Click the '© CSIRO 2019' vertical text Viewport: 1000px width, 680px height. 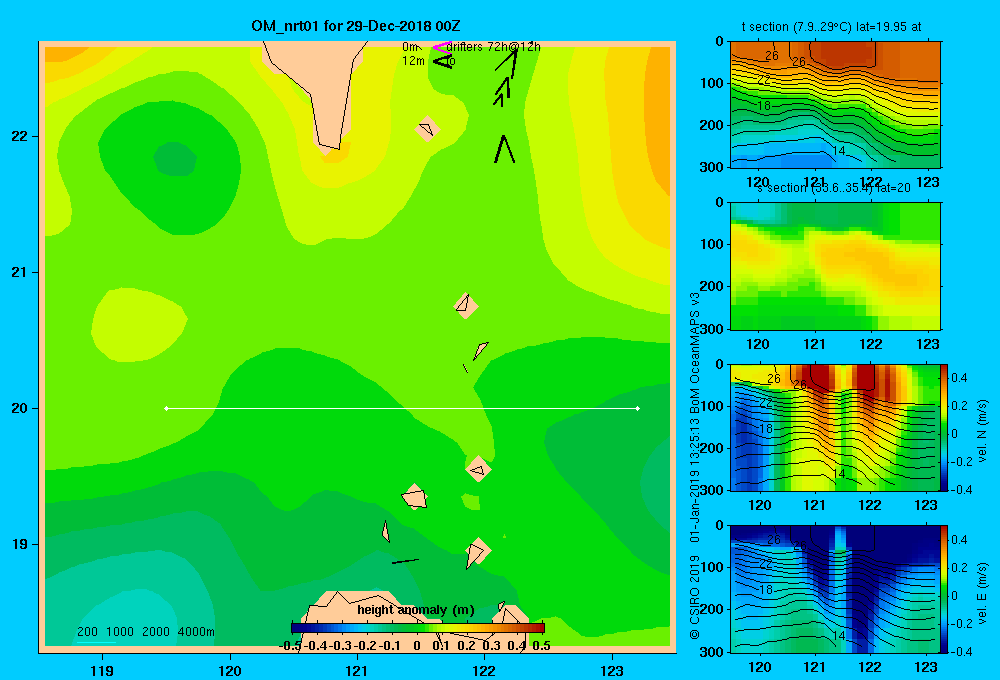695,595
